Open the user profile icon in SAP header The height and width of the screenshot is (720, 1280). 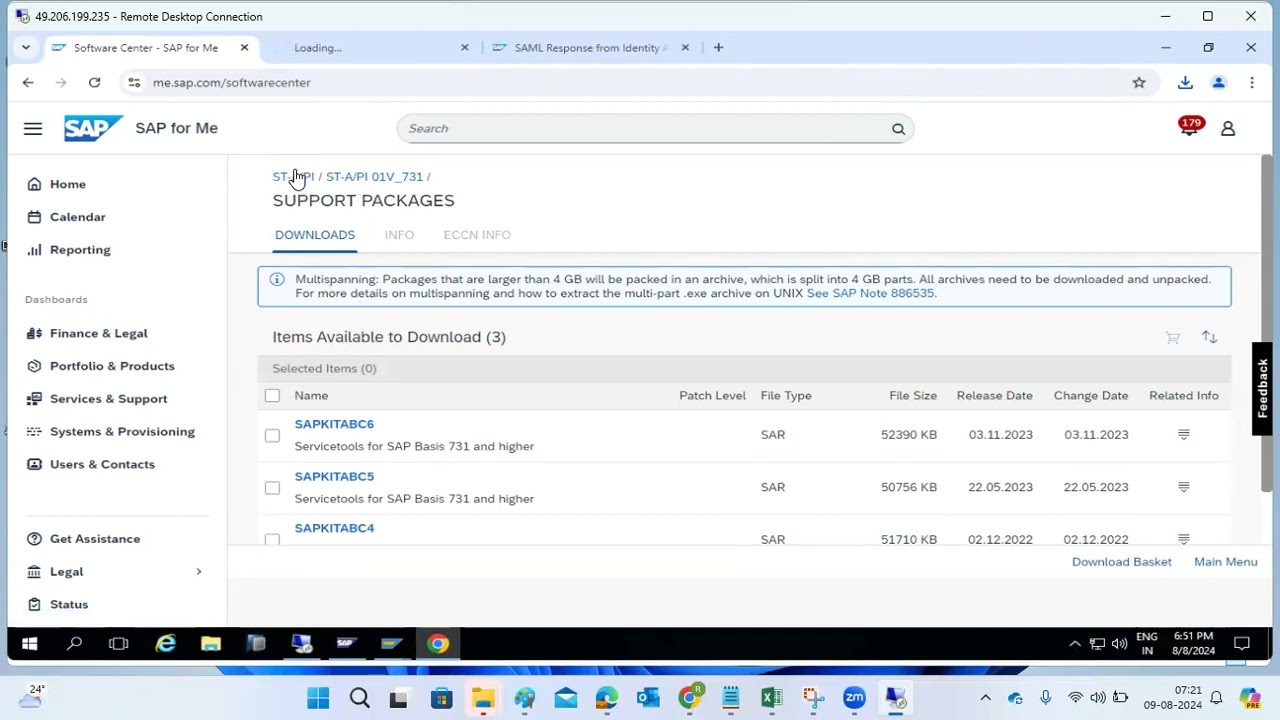pos(1228,128)
